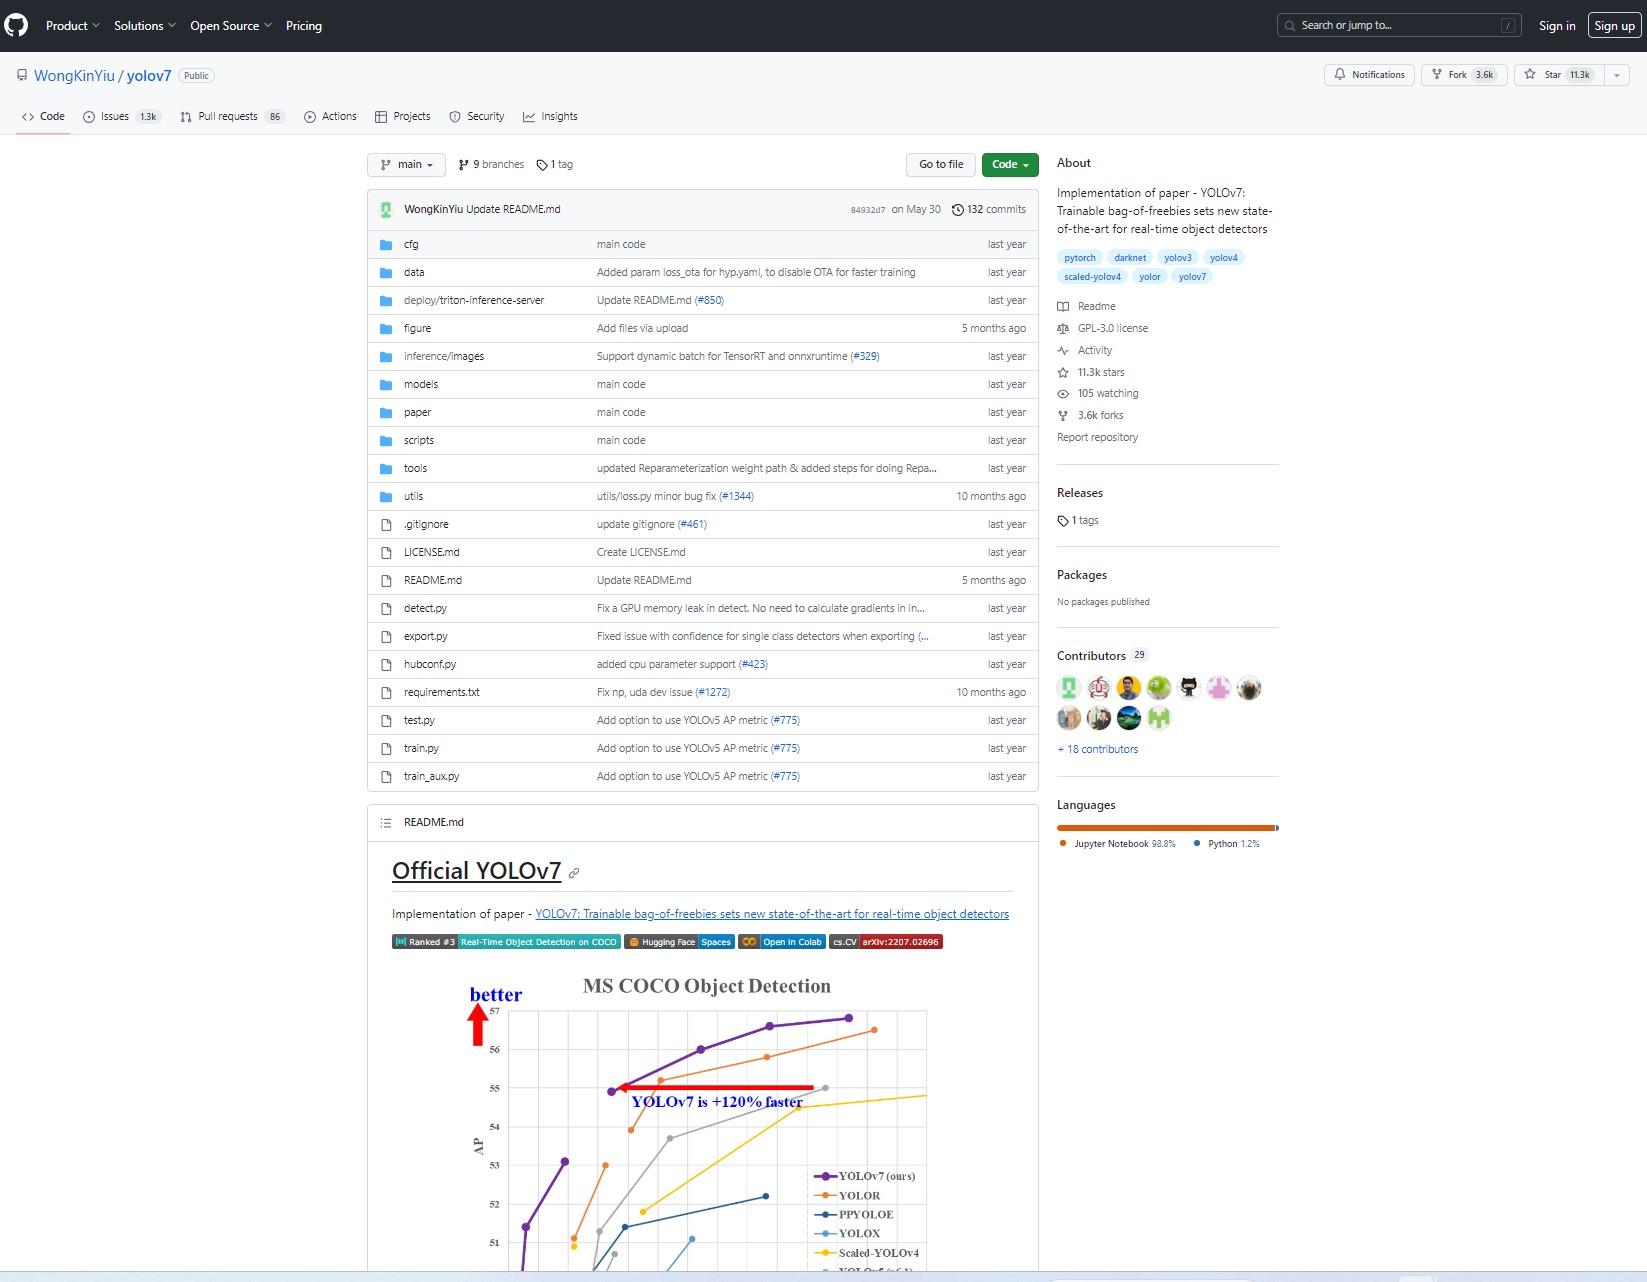
Task: Click the languages orange bar
Action: 1165,829
